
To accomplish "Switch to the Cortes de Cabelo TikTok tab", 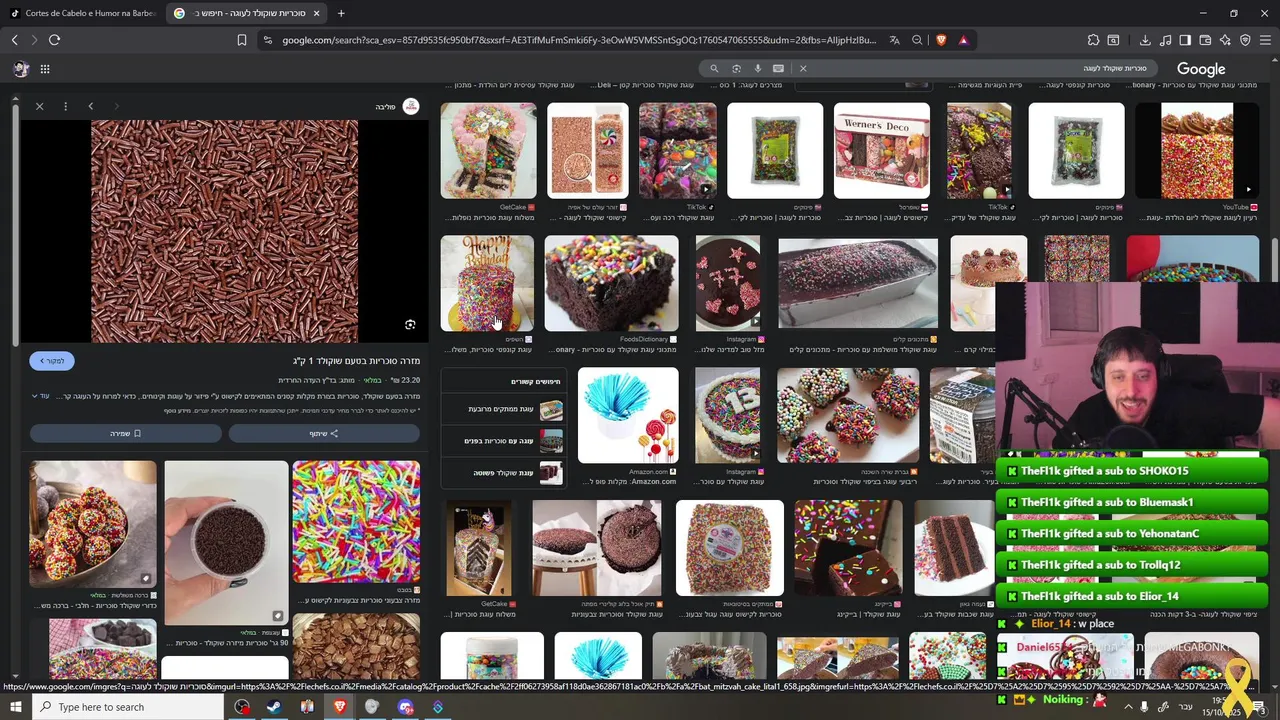I will click(82, 13).
